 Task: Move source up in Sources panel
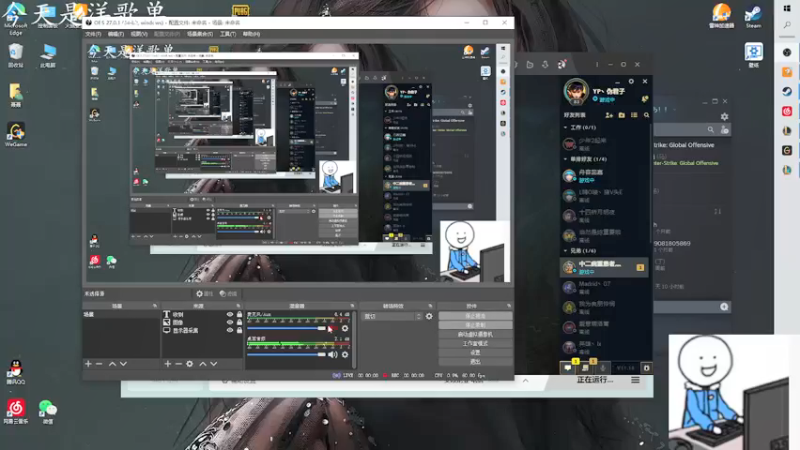[x=203, y=364]
